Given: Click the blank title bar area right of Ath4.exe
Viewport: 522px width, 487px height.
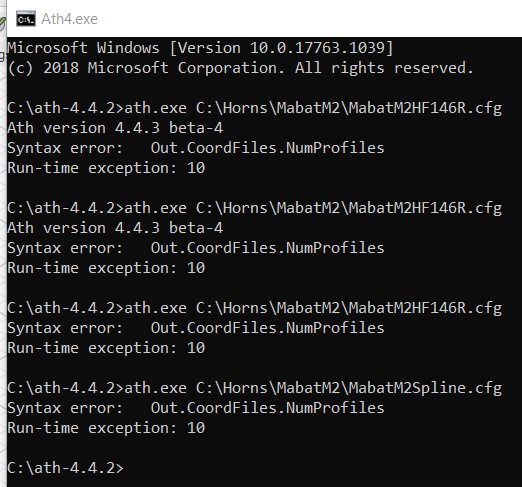Looking at the screenshot, I should pos(310,19).
